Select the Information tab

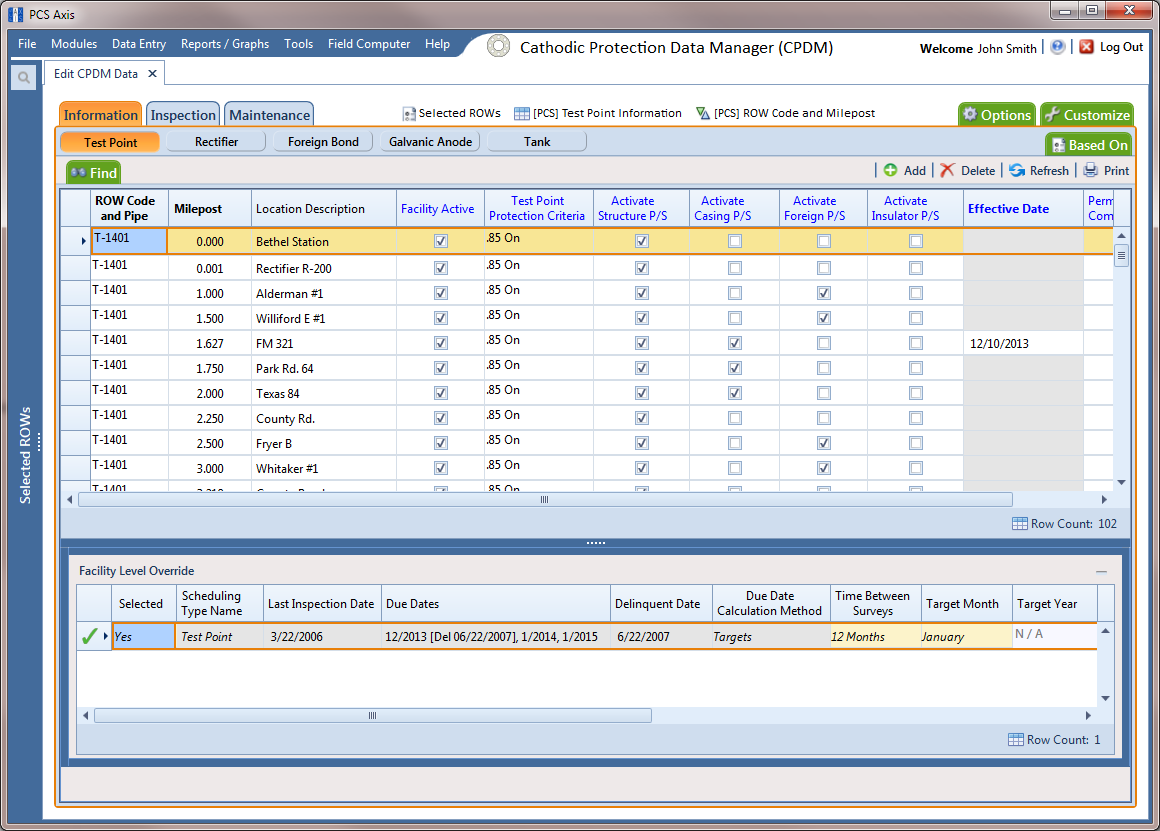tap(101, 115)
